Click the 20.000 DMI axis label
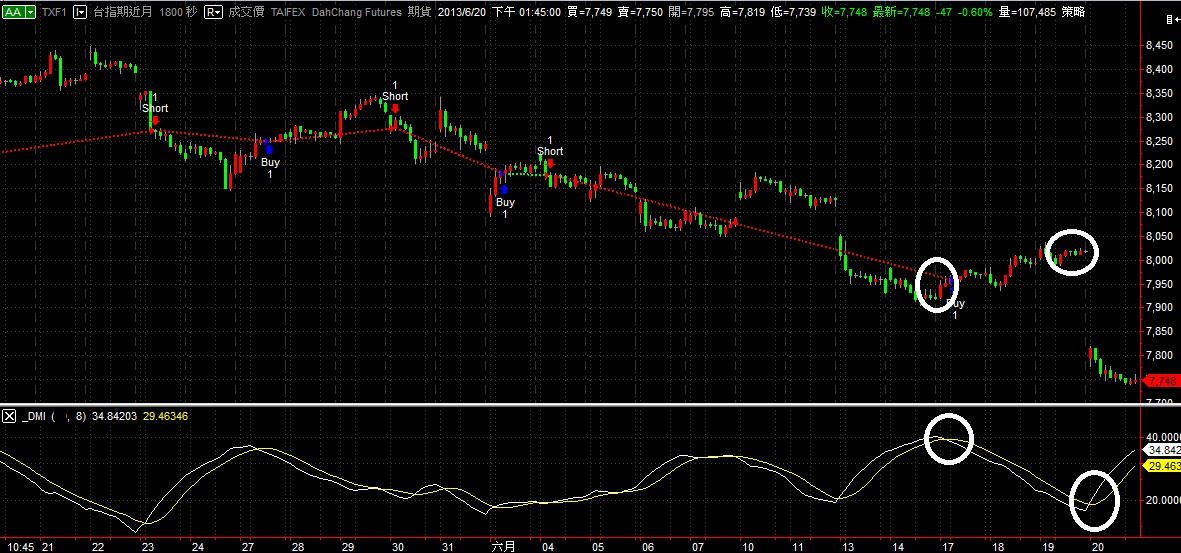The image size is (1181, 553). 1162,500
